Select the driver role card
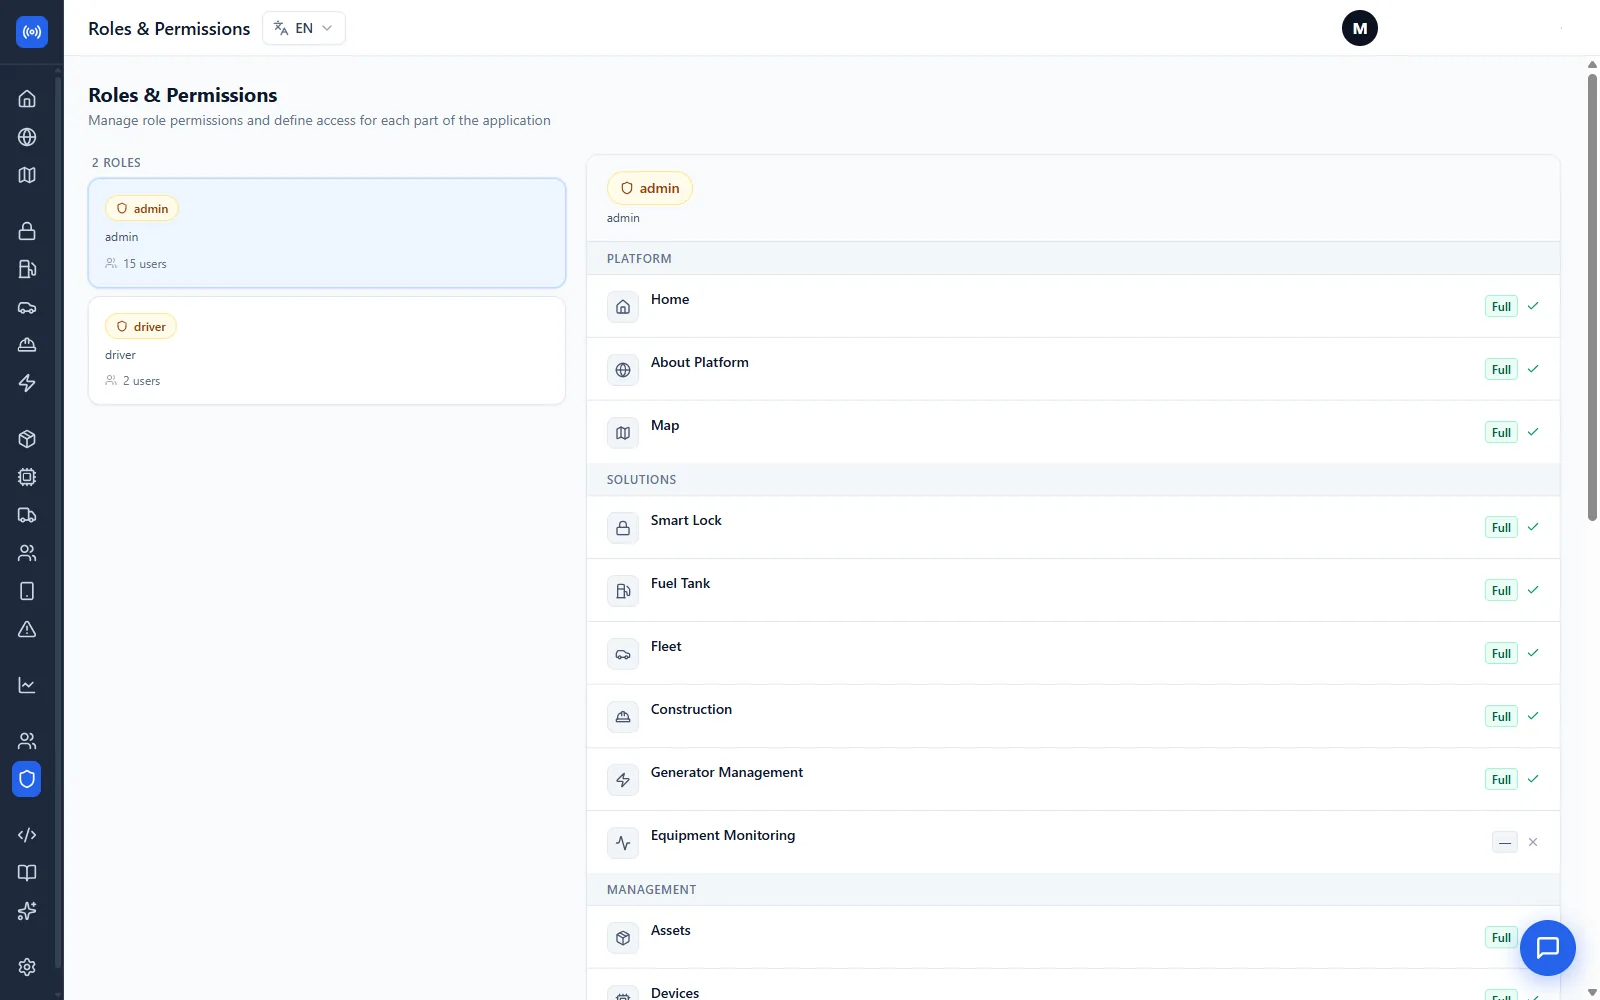Viewport: 1600px width, 1000px height. coord(327,351)
